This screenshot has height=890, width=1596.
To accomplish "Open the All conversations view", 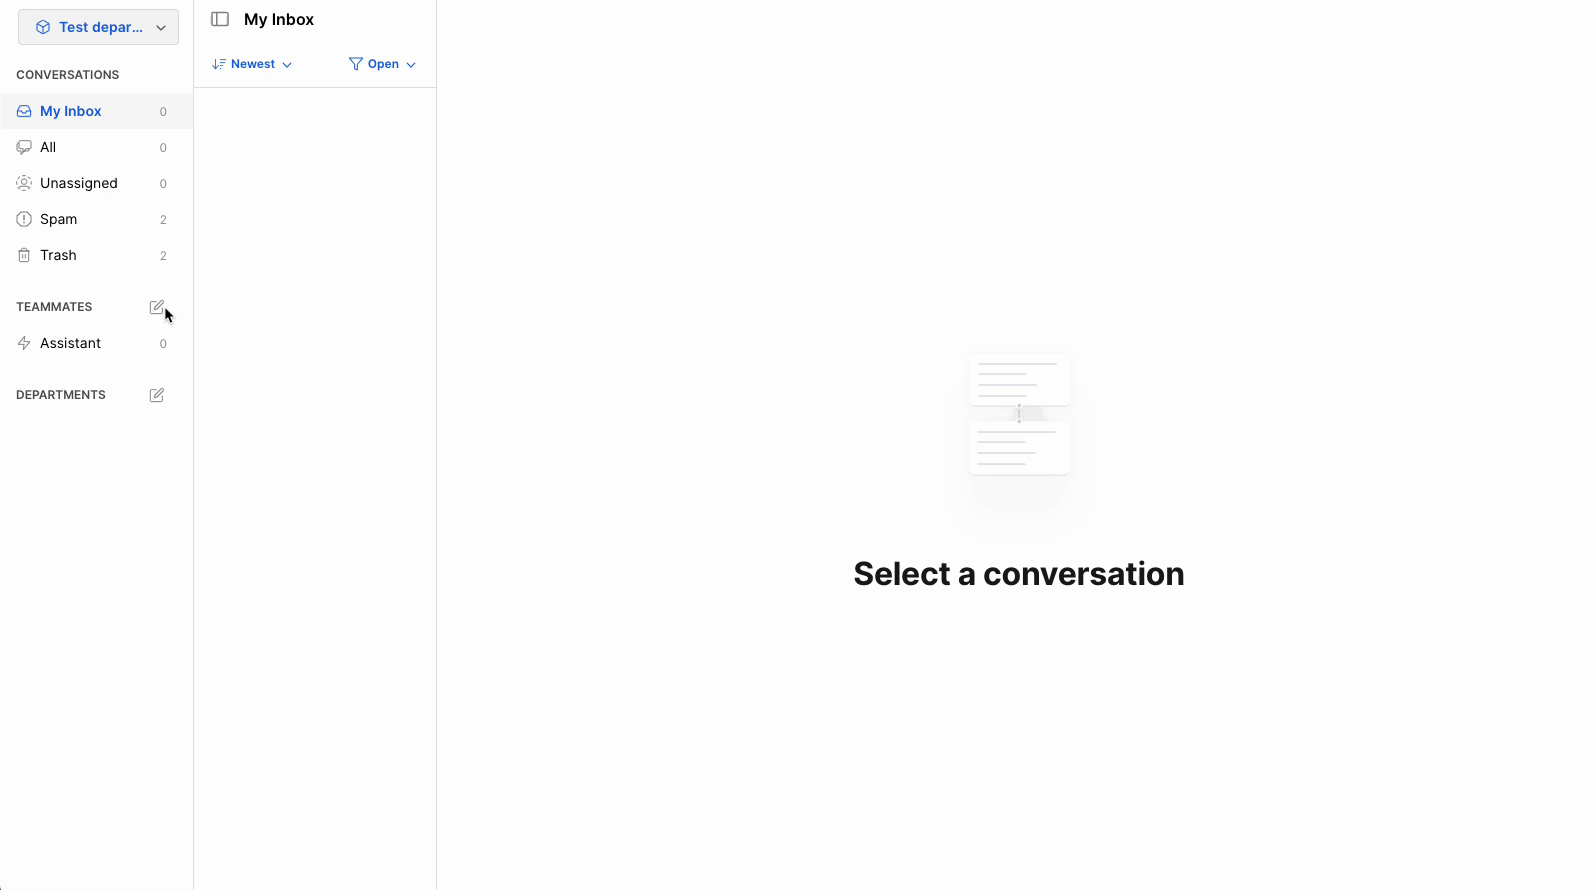I will point(48,147).
